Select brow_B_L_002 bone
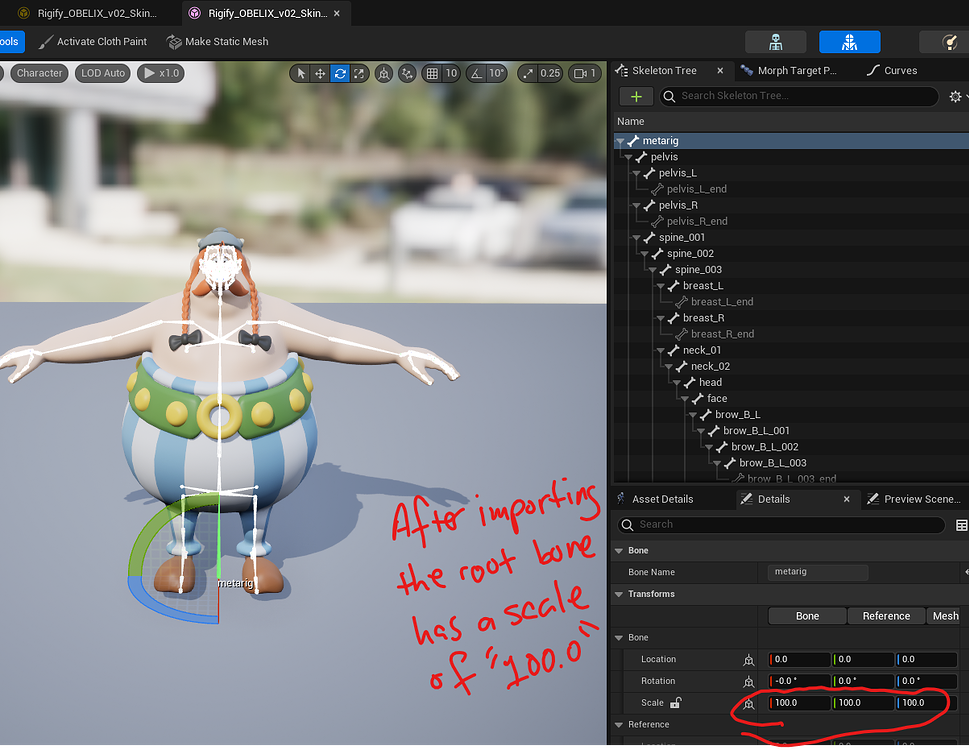The width and height of the screenshot is (969, 750). point(764,447)
